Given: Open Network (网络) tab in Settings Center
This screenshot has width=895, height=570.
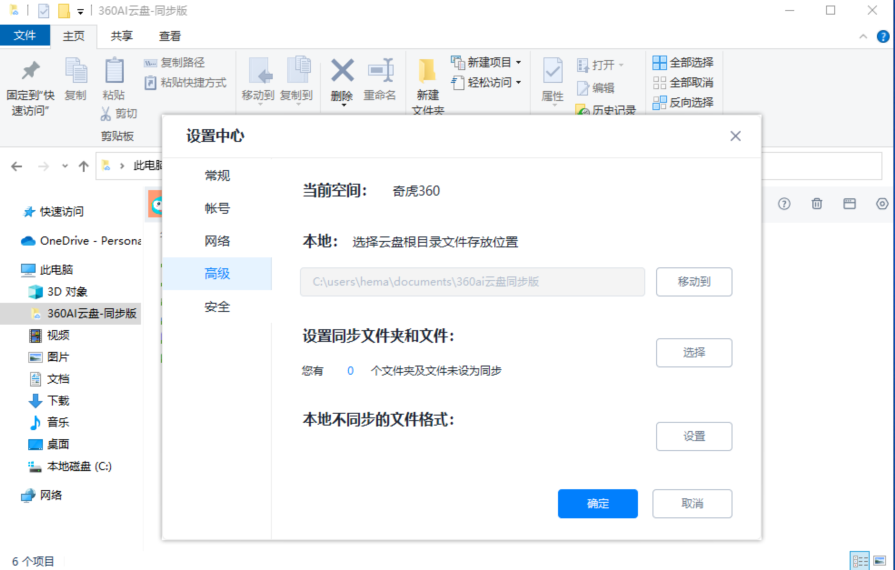Looking at the screenshot, I should (217, 241).
